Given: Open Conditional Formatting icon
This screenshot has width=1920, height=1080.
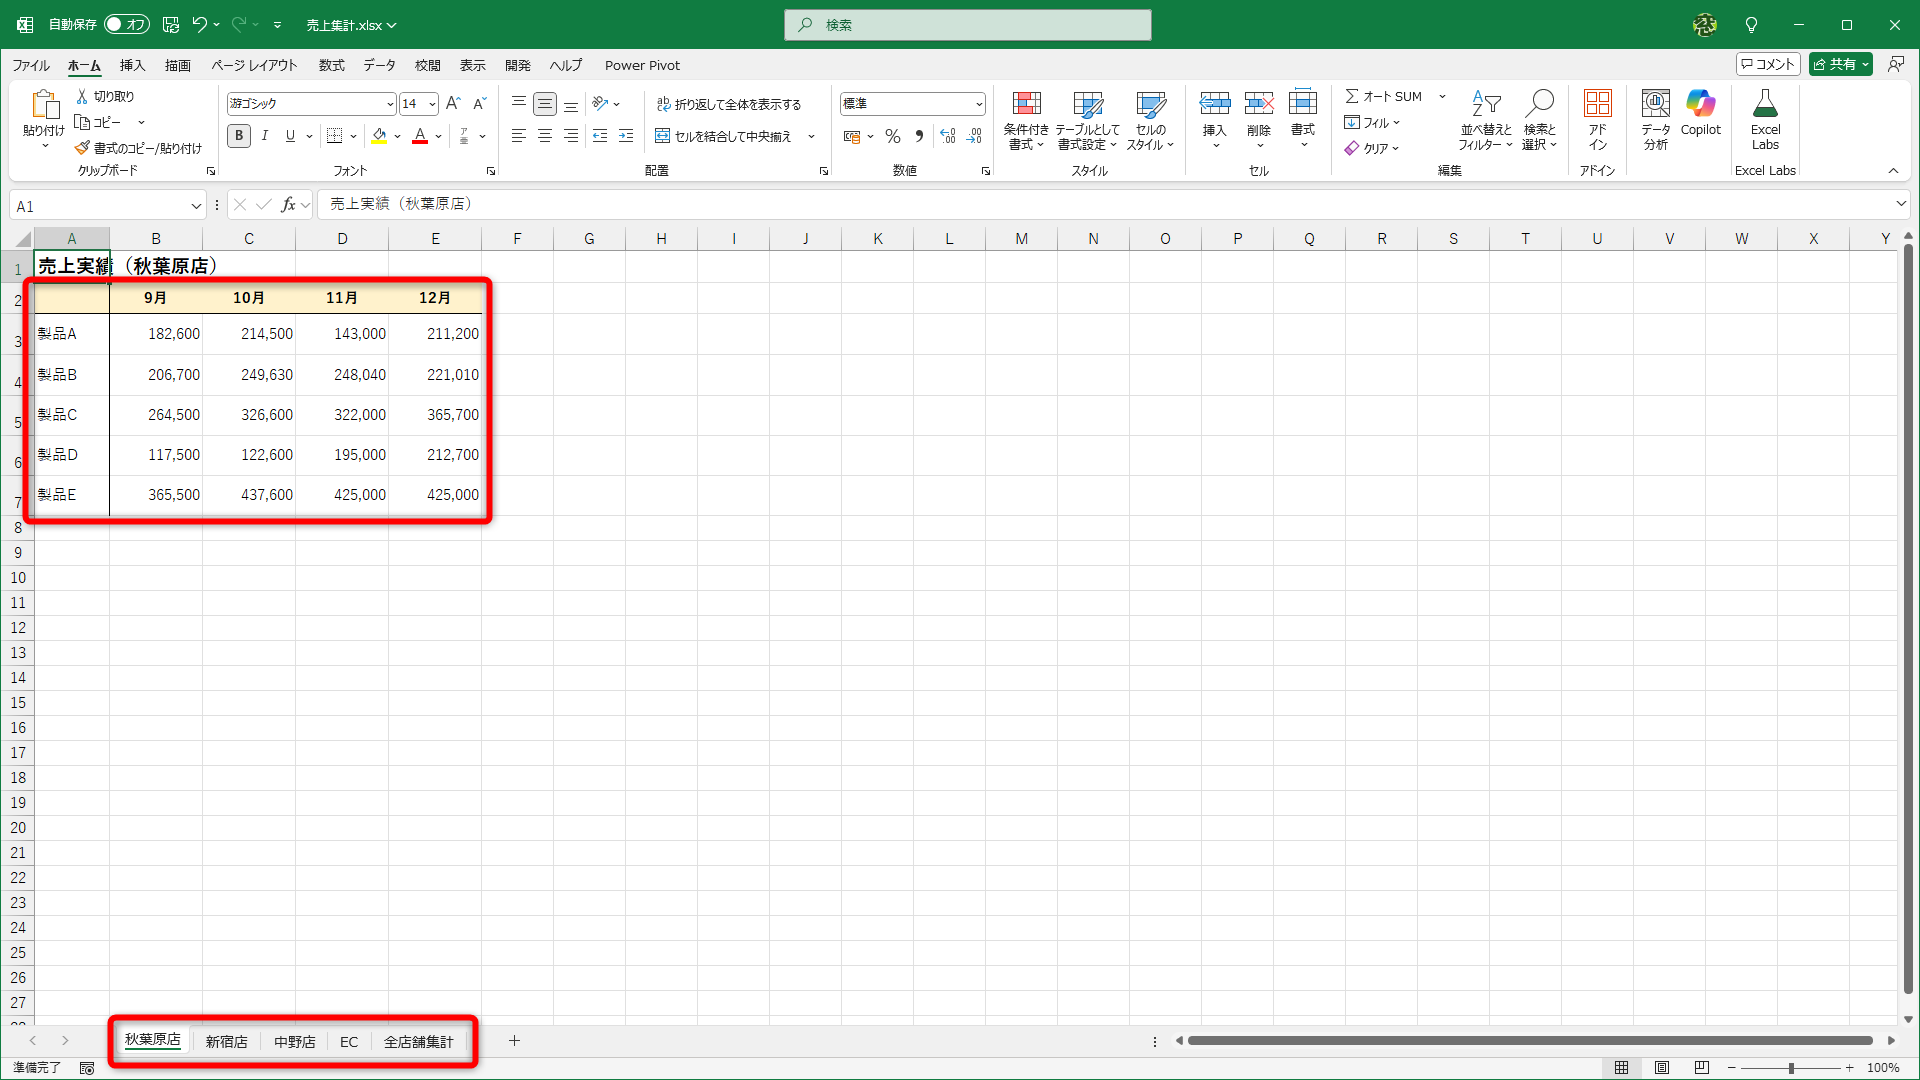Looking at the screenshot, I should pos(1026,105).
